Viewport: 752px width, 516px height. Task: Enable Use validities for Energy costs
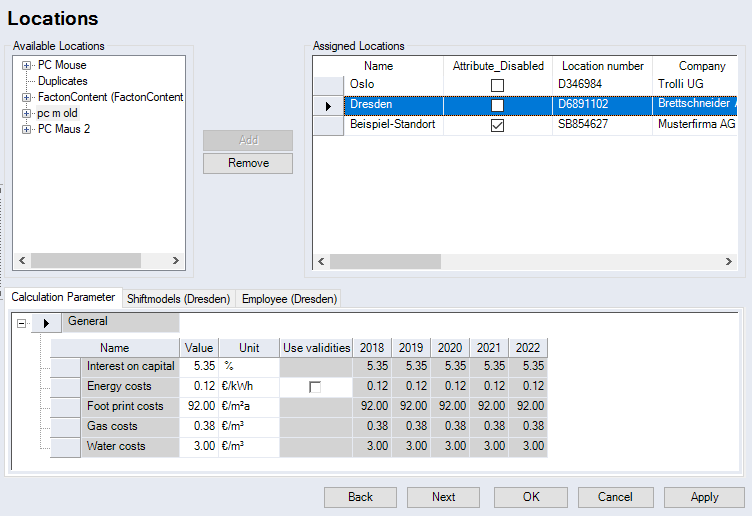tap(315, 387)
